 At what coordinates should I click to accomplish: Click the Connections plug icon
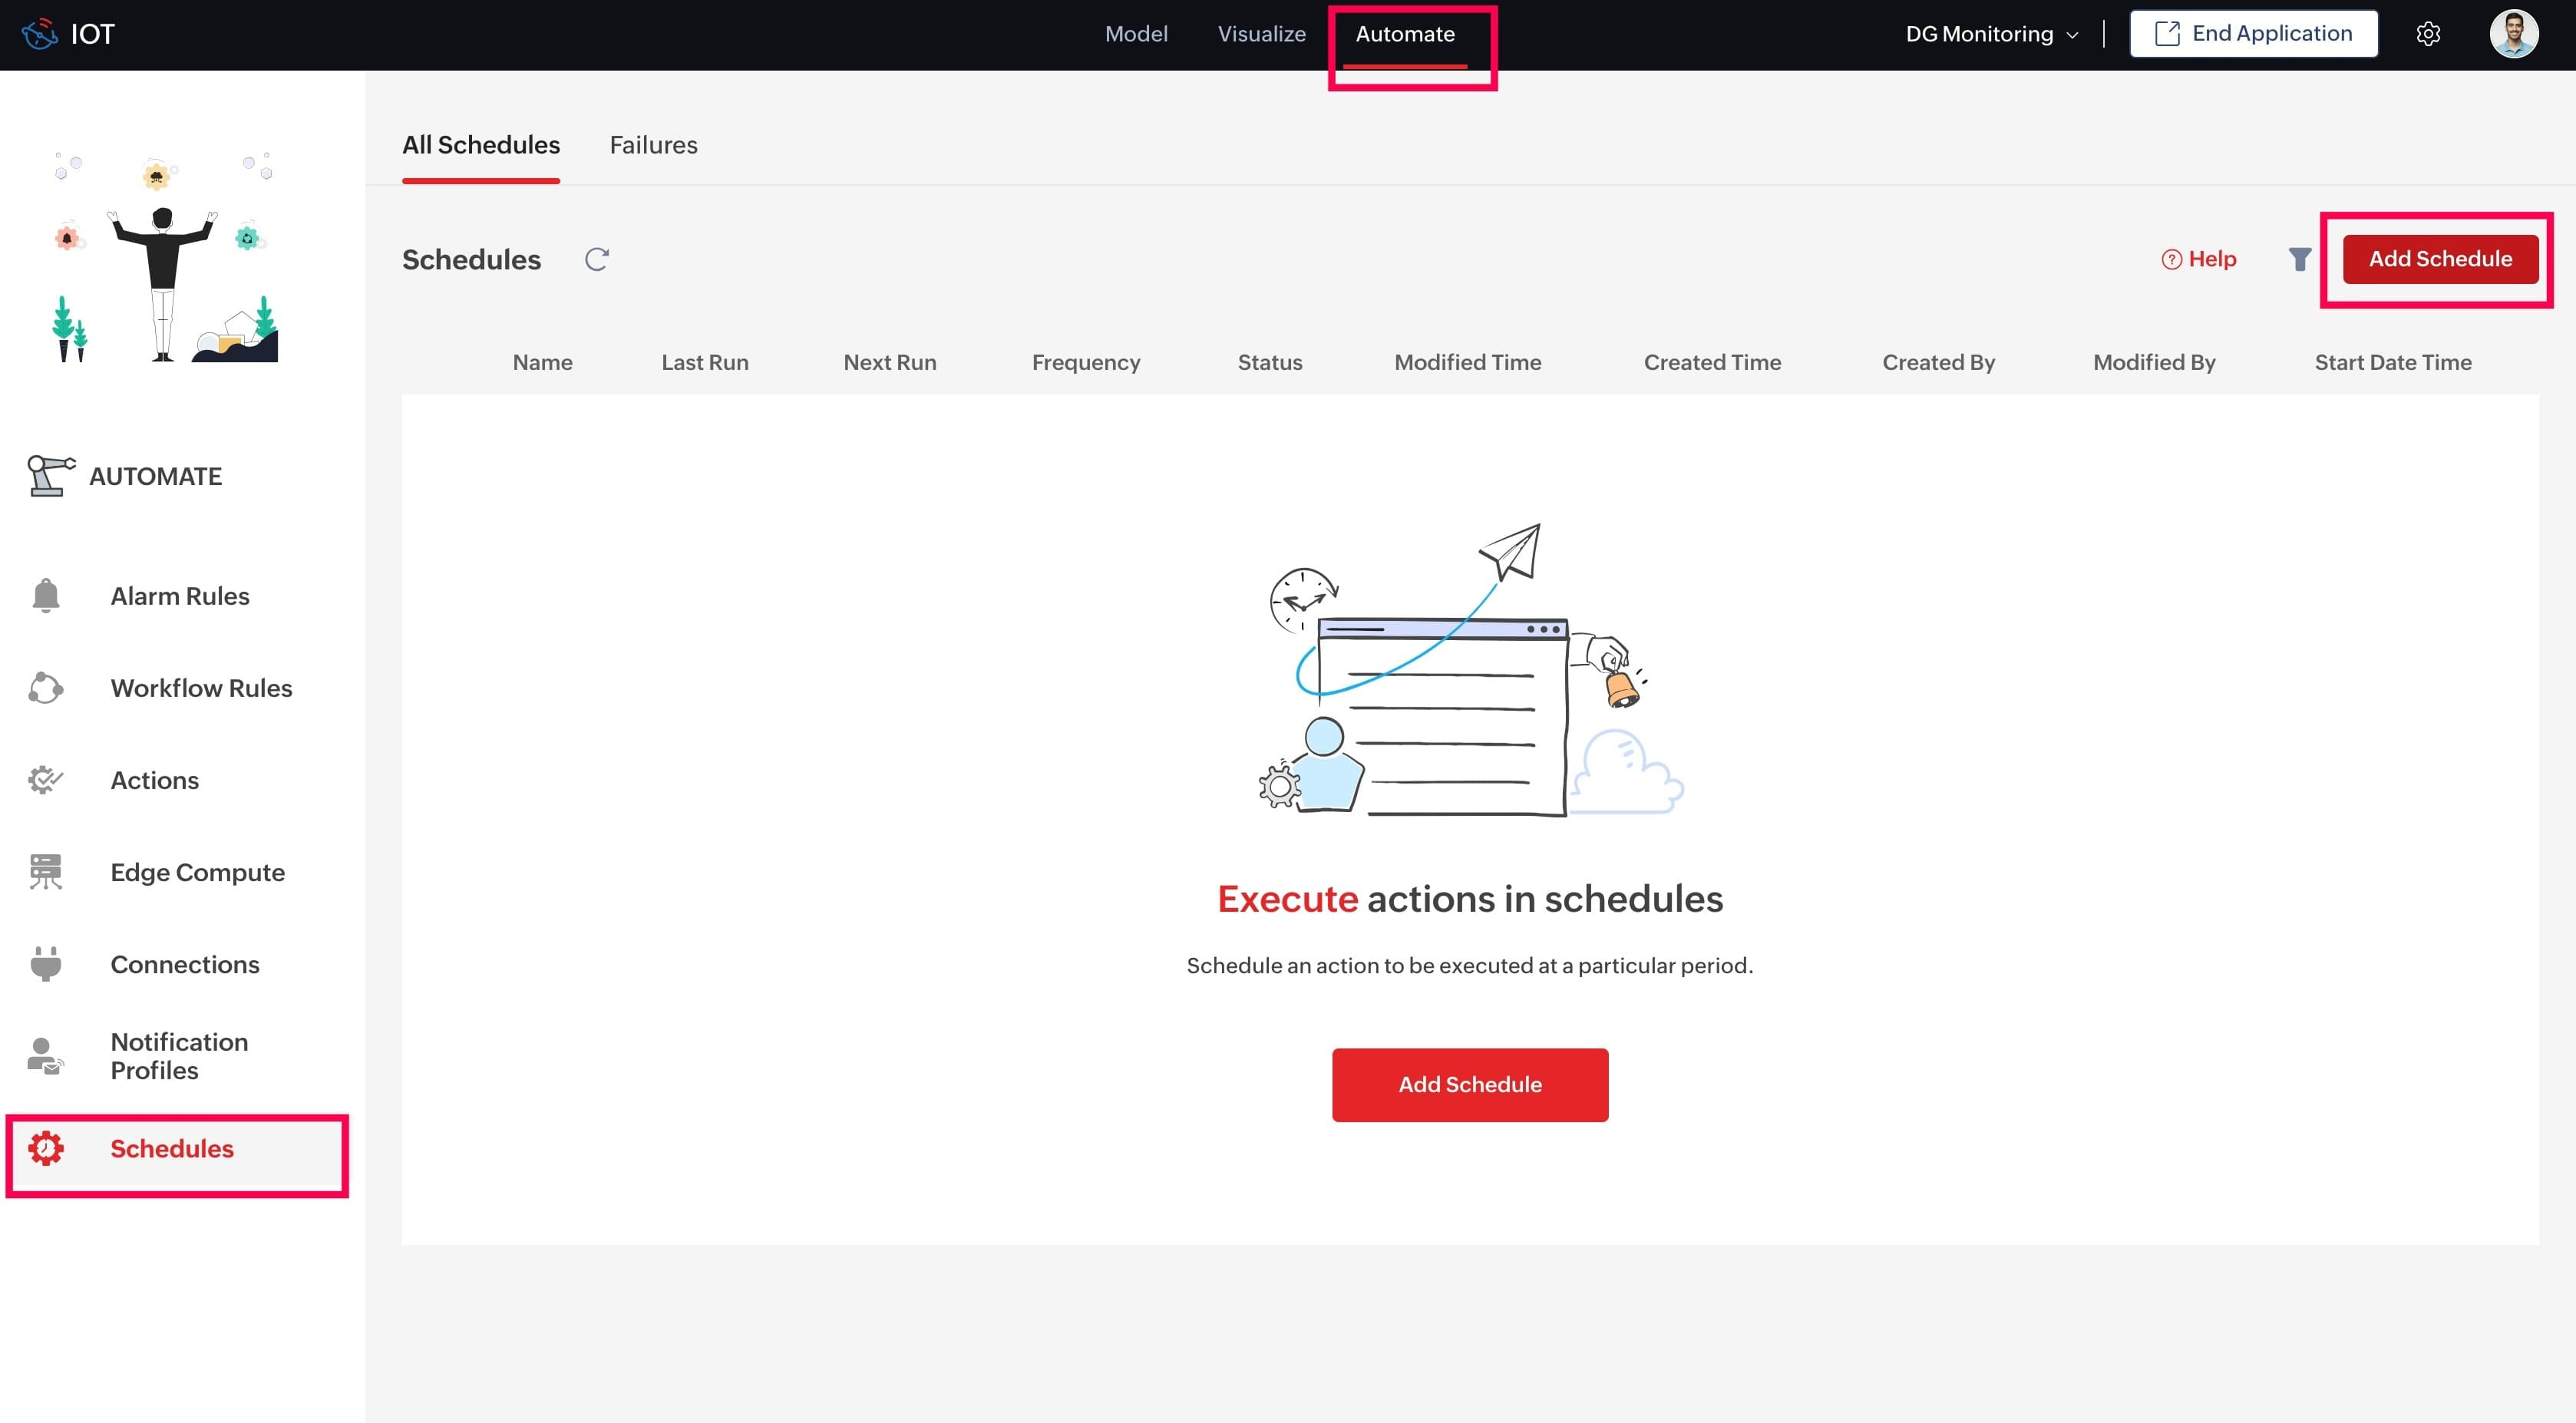click(46, 964)
